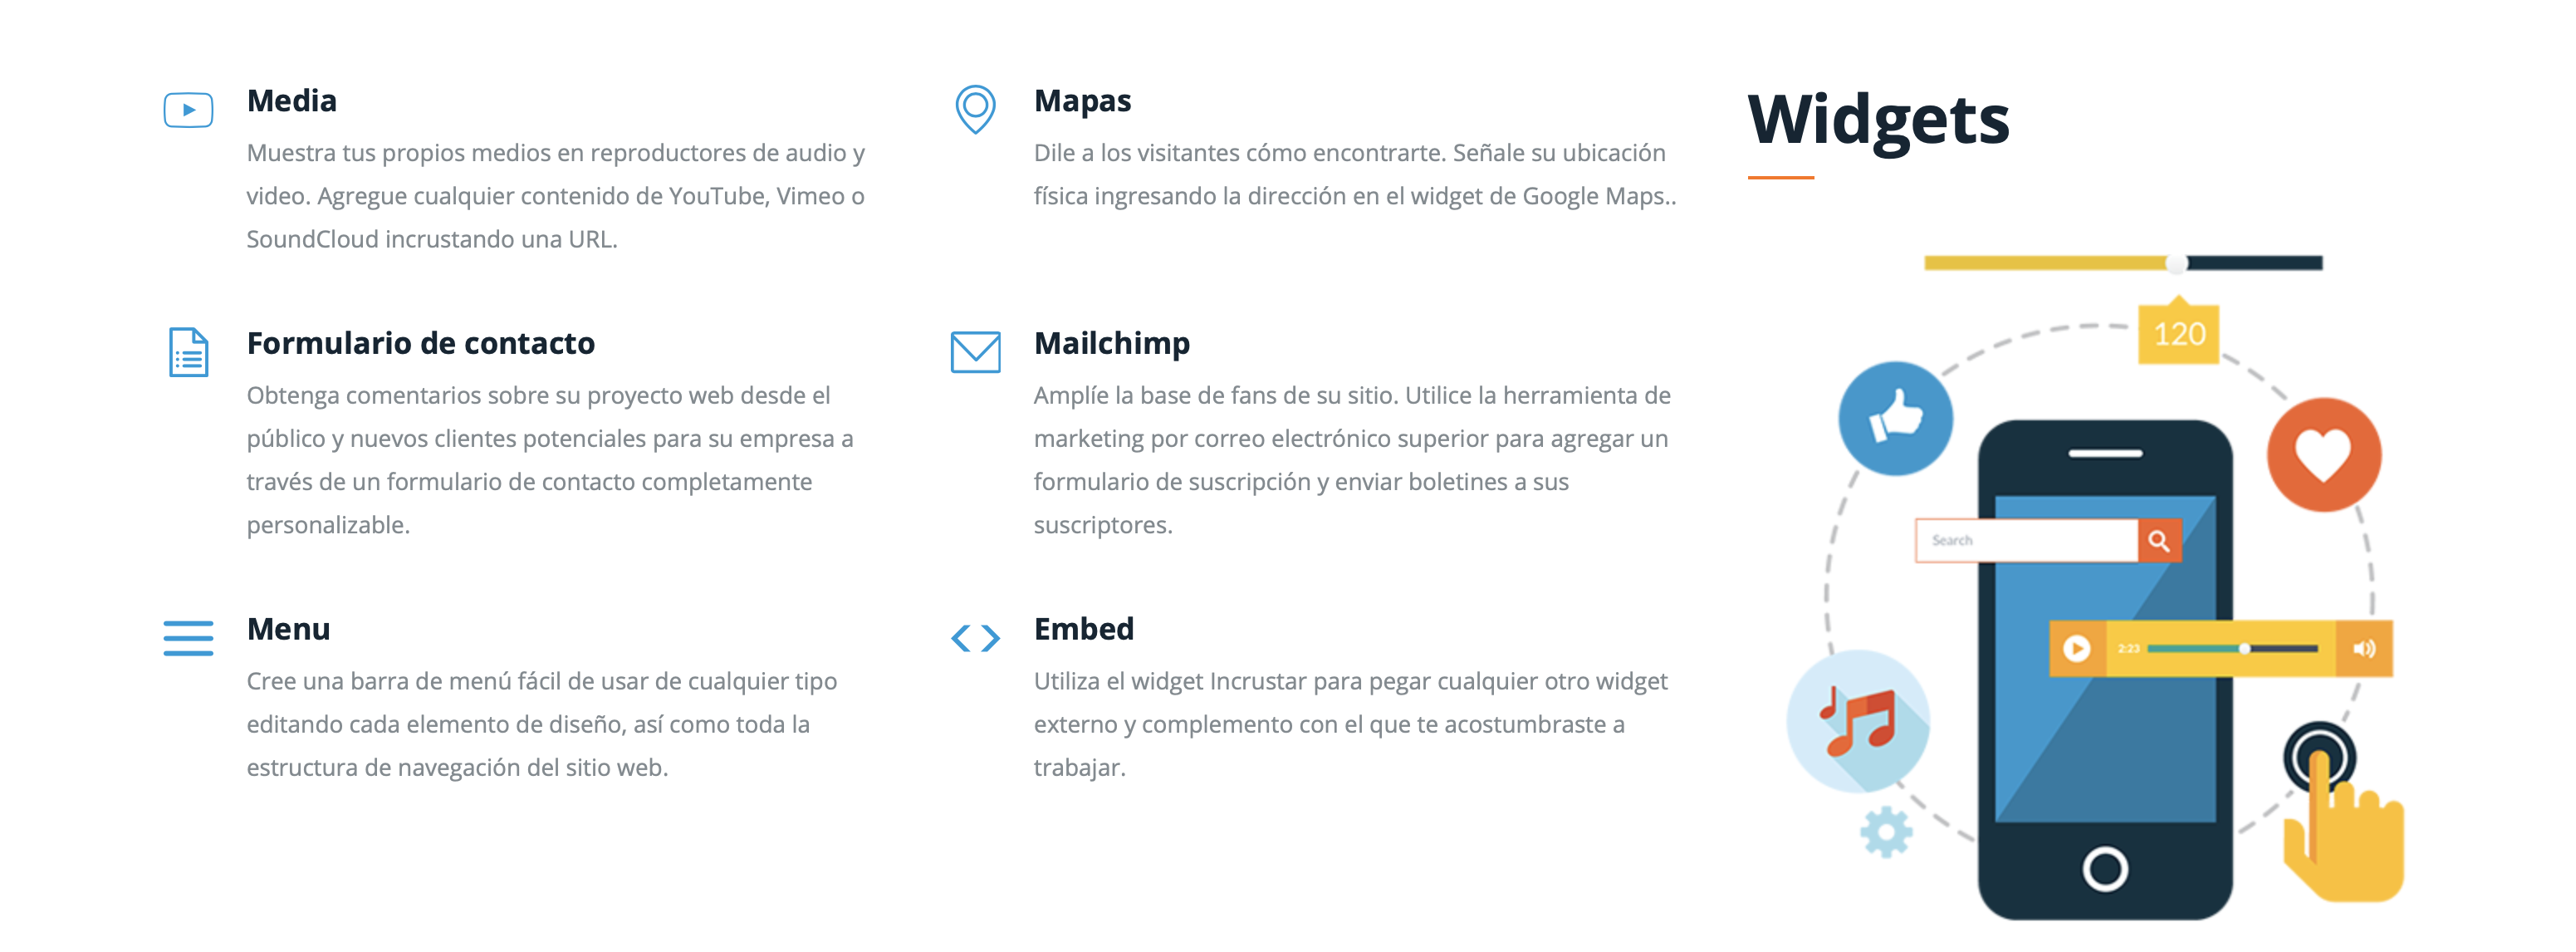Screen dimensions: 2576x952
Task: Click the light blue gear icon
Action: [x=1886, y=831]
